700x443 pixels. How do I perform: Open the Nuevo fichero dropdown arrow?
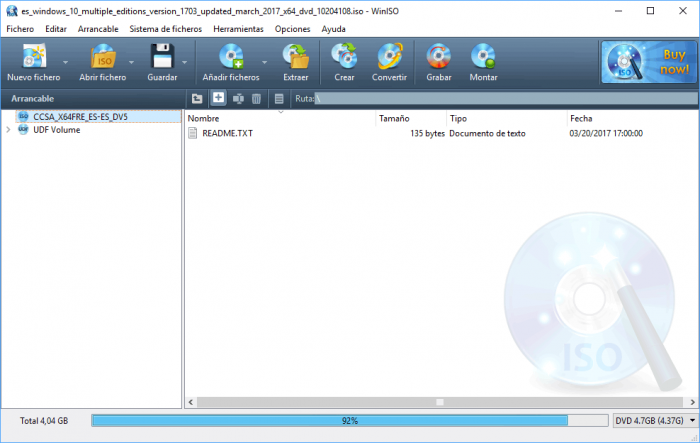[65, 63]
